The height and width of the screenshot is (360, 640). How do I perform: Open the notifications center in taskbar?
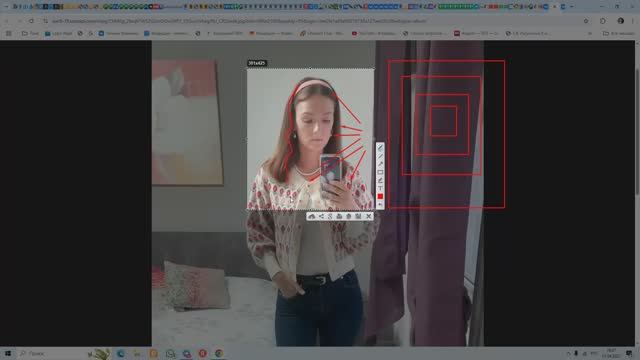[x=629, y=353]
